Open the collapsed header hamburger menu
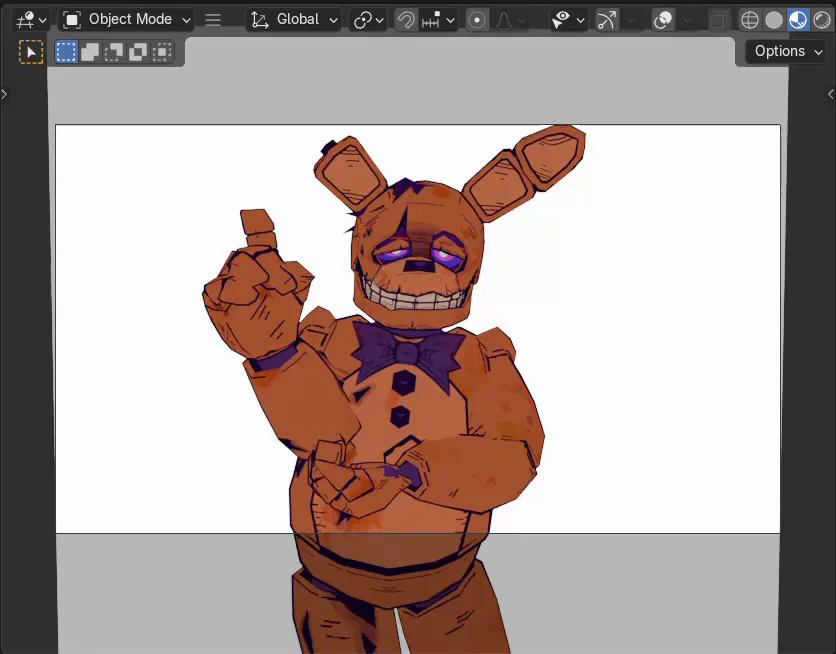 [x=213, y=20]
